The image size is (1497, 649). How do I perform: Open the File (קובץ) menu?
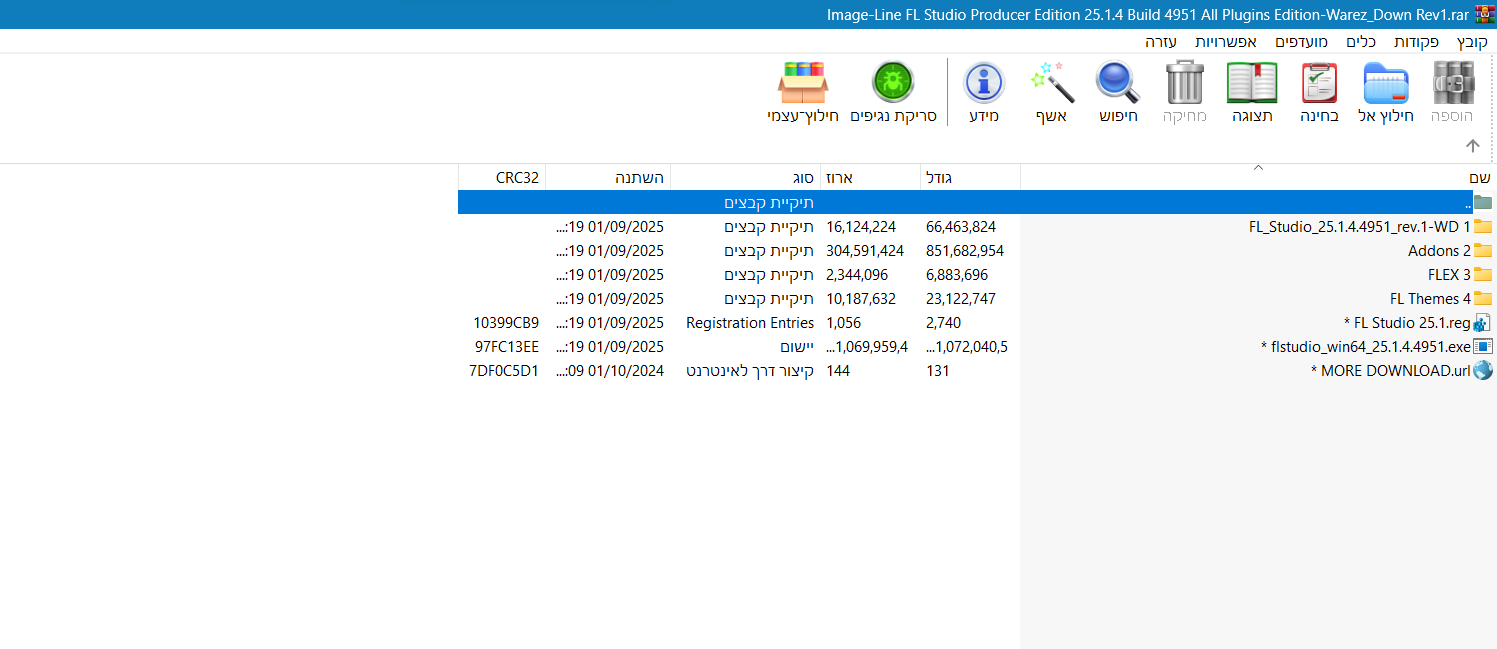click(1472, 42)
